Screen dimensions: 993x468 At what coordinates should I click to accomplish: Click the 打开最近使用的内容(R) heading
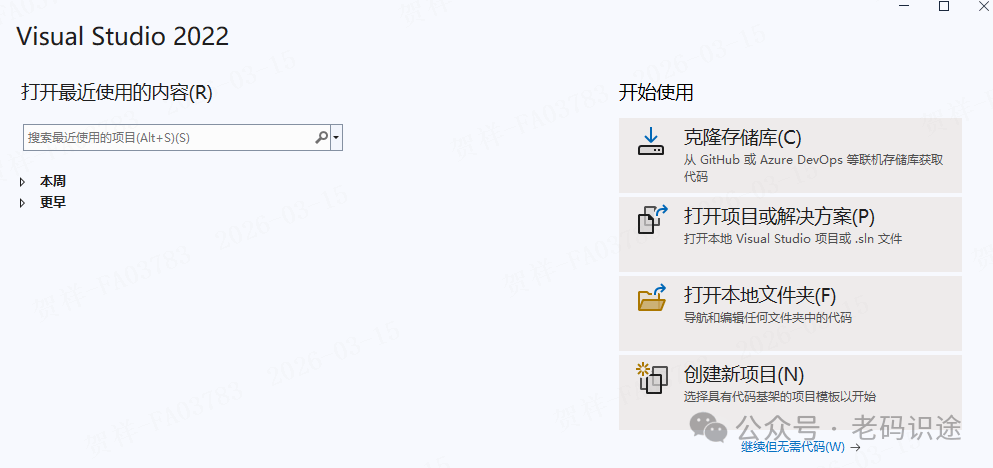(x=117, y=93)
